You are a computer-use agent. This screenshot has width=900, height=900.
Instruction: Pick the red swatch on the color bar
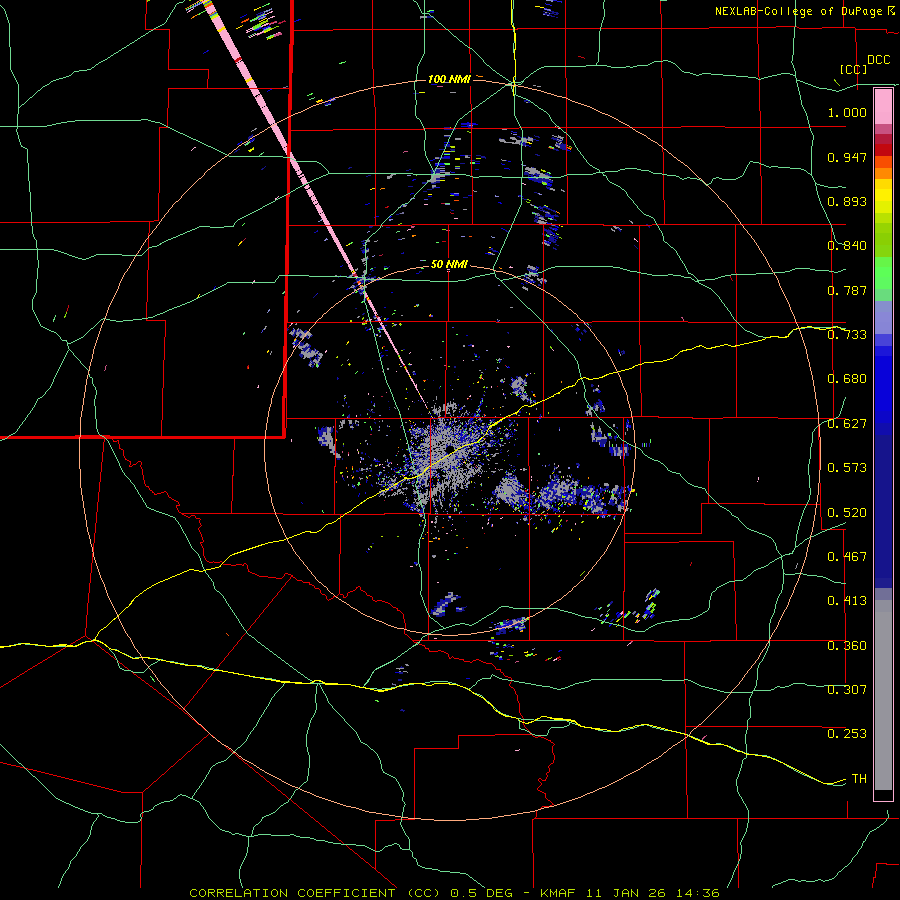883,150
